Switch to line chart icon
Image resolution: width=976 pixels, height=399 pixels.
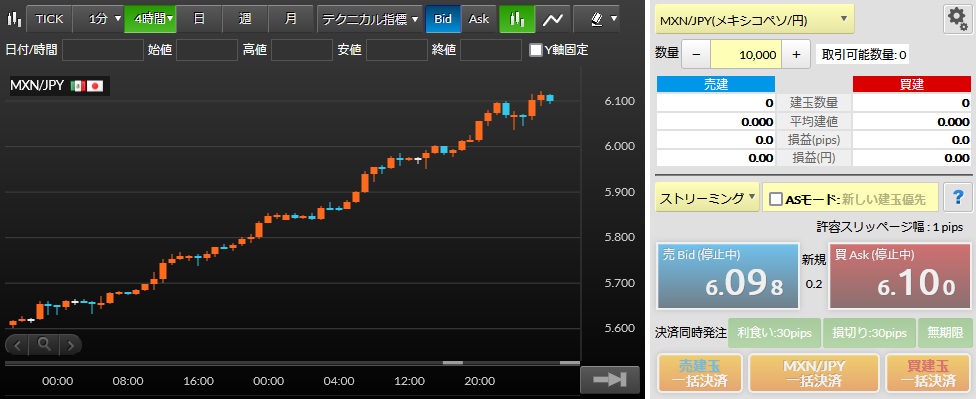click(552, 19)
